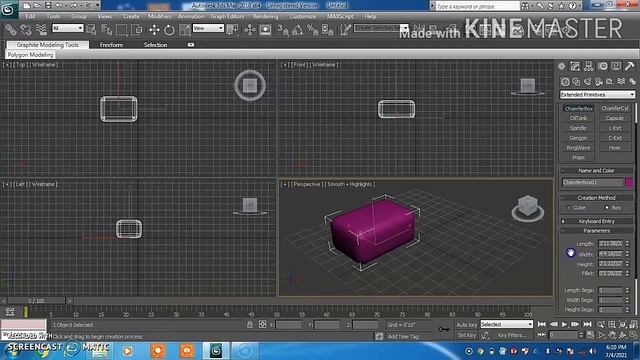
Task: Click the Spindle primitive button
Action: point(578,128)
